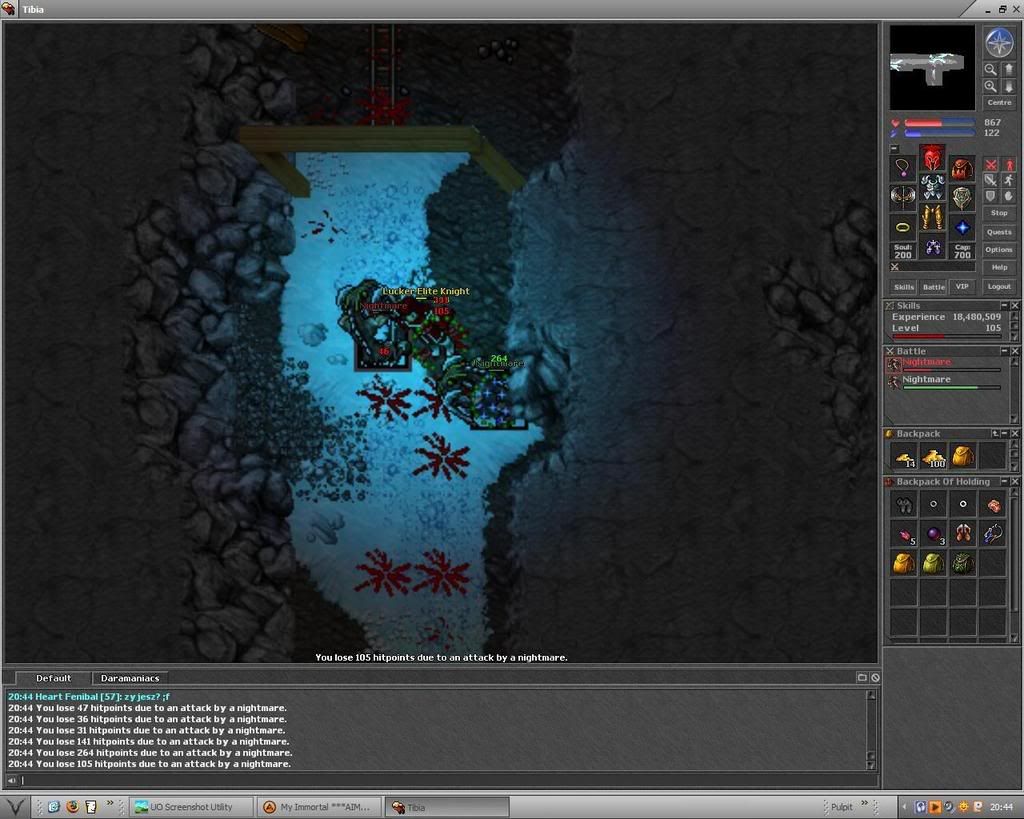1024x819 pixels.
Task: Centre the minimap on character
Action: (999, 103)
